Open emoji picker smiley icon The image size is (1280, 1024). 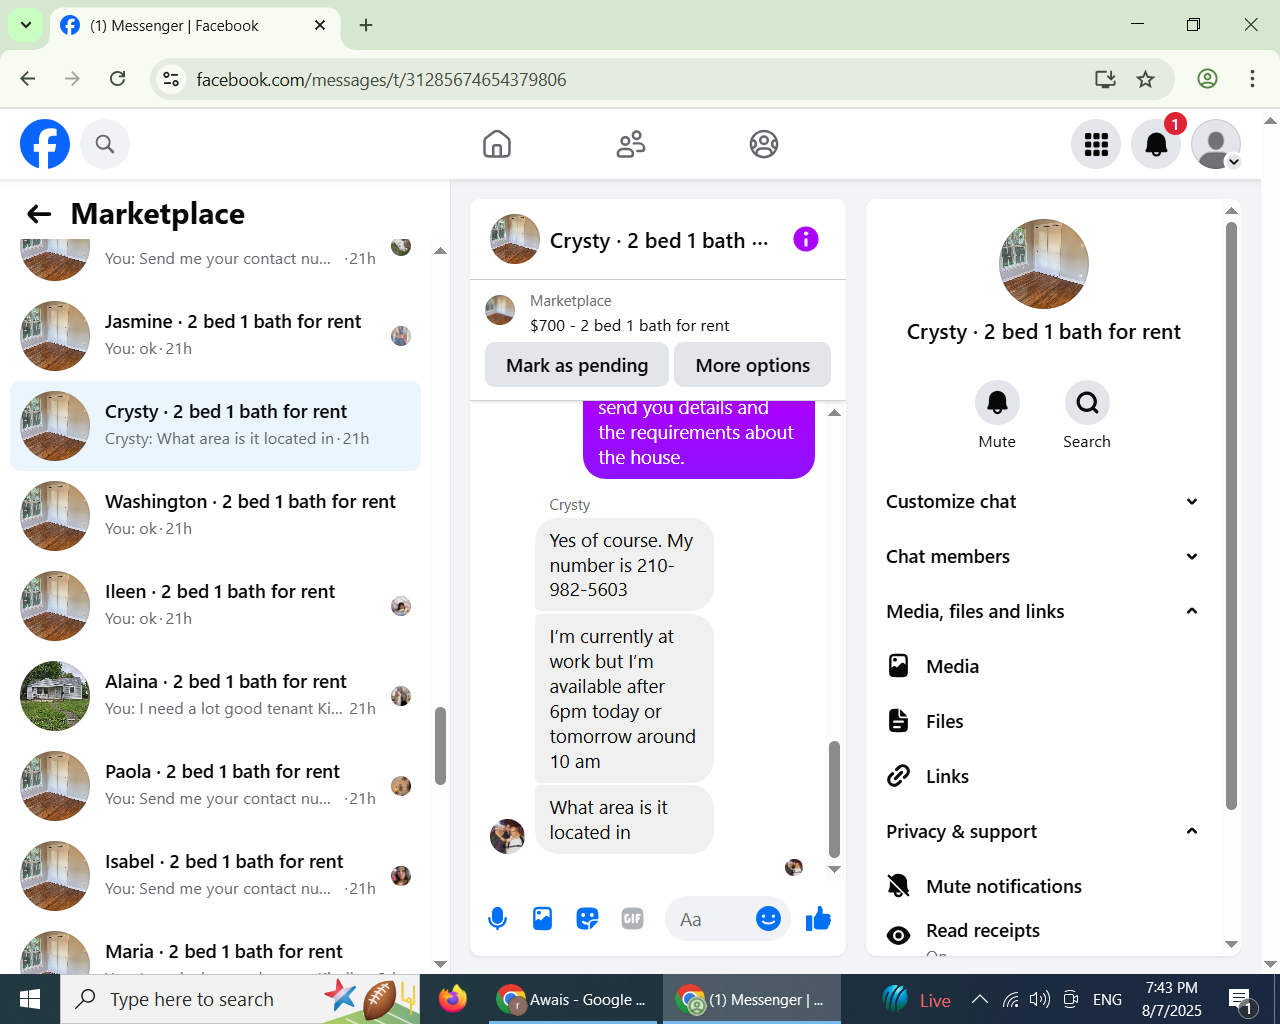coord(768,919)
